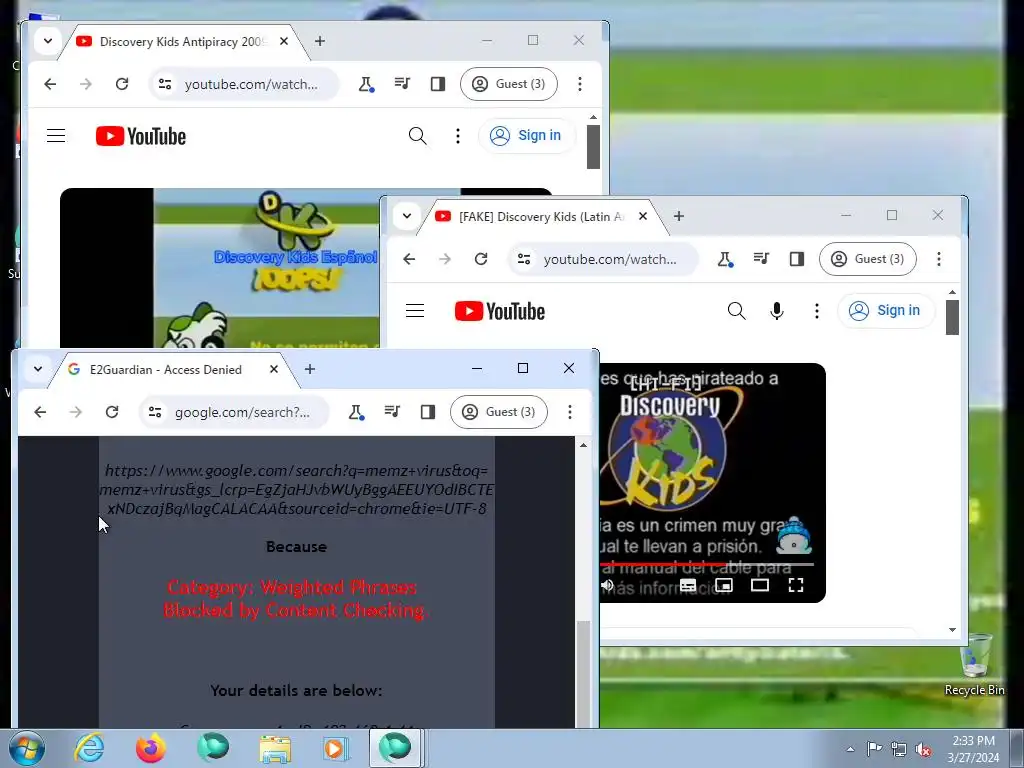Close the Discovery Kids Antipiracy tab

click(x=283, y=41)
